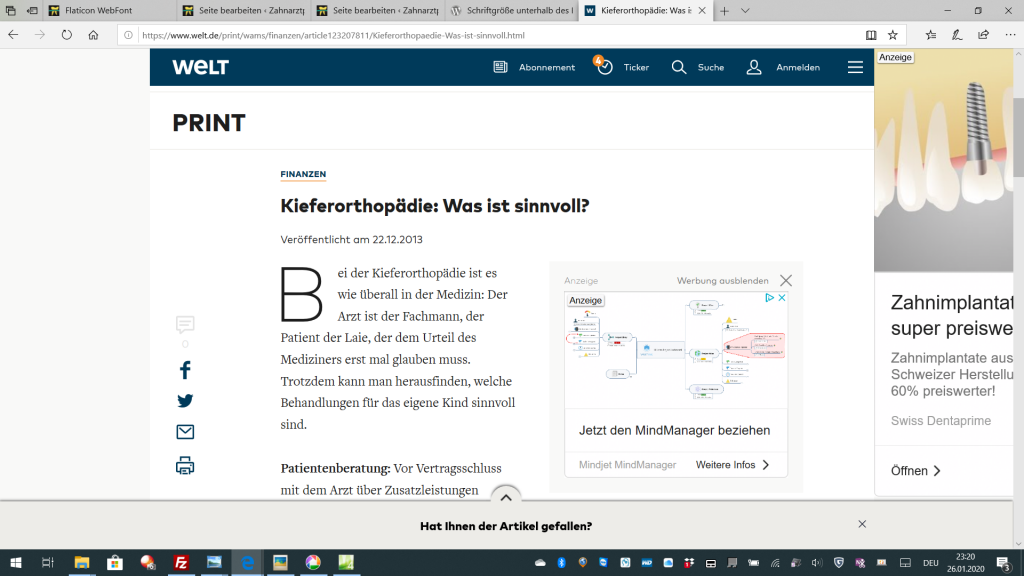Image resolution: width=1024 pixels, height=576 pixels.
Task: Open the Windows Start menu
Action: [x=16, y=562]
